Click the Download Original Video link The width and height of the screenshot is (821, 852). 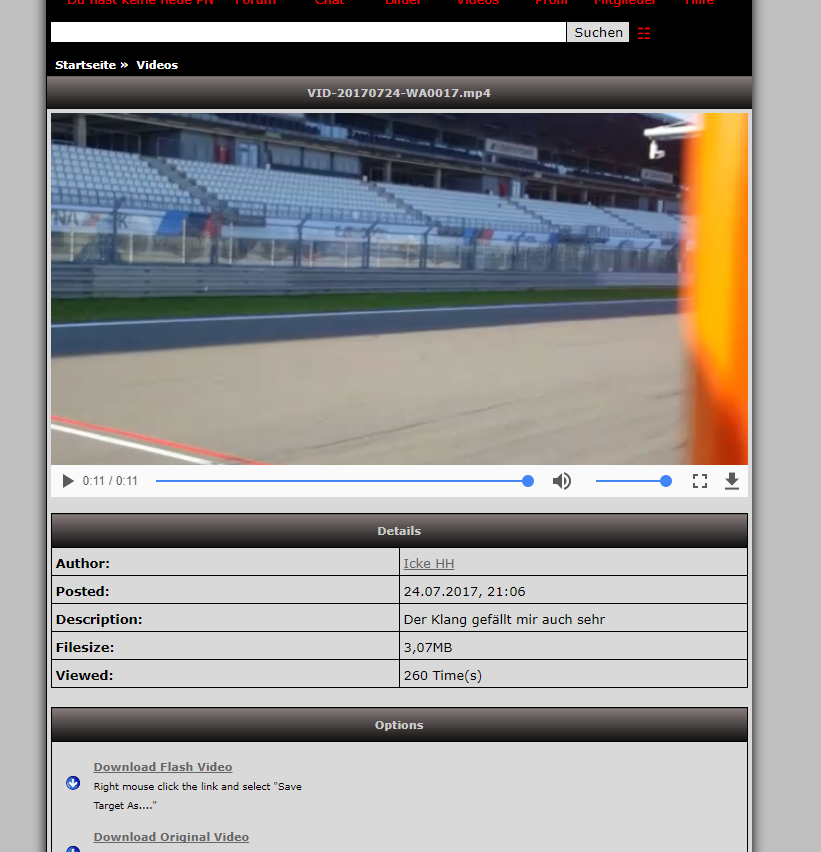pos(171,837)
